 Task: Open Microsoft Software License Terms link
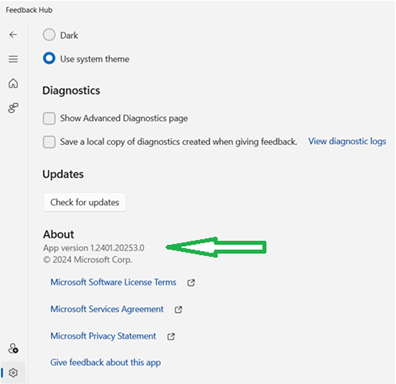113,282
